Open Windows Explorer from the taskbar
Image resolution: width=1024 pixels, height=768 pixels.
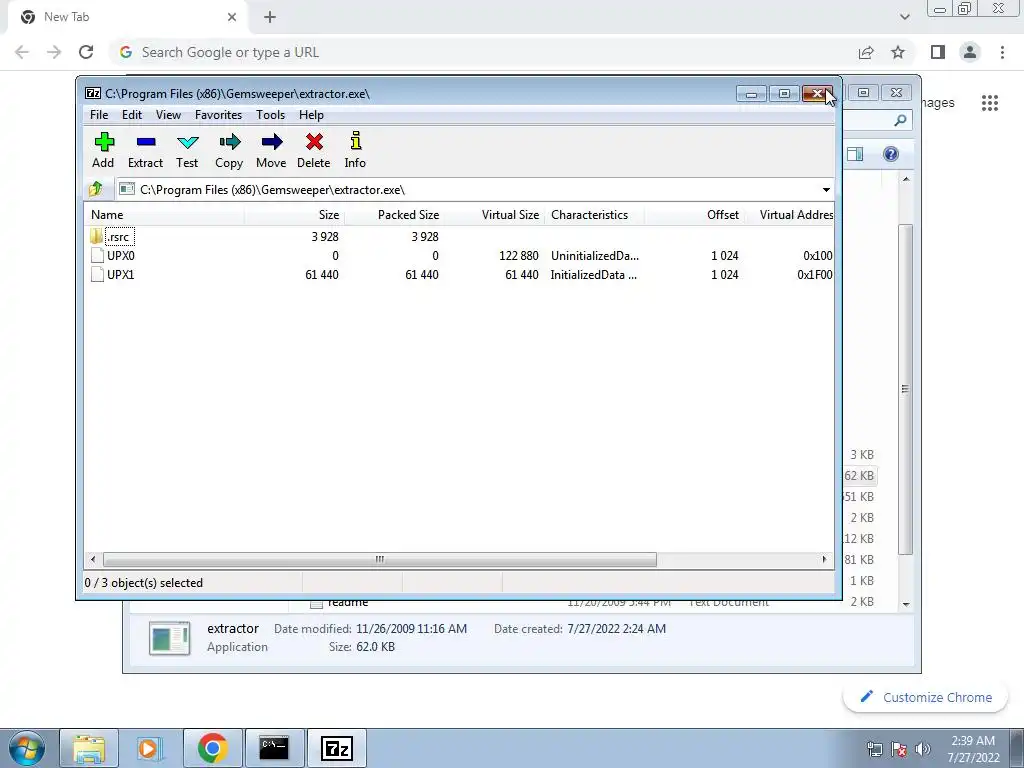click(x=89, y=748)
